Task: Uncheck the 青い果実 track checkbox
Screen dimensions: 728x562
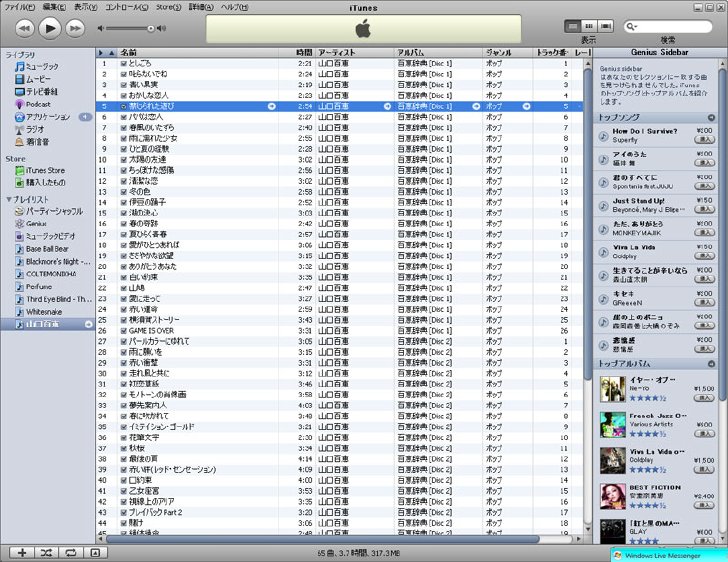Action: point(124,85)
